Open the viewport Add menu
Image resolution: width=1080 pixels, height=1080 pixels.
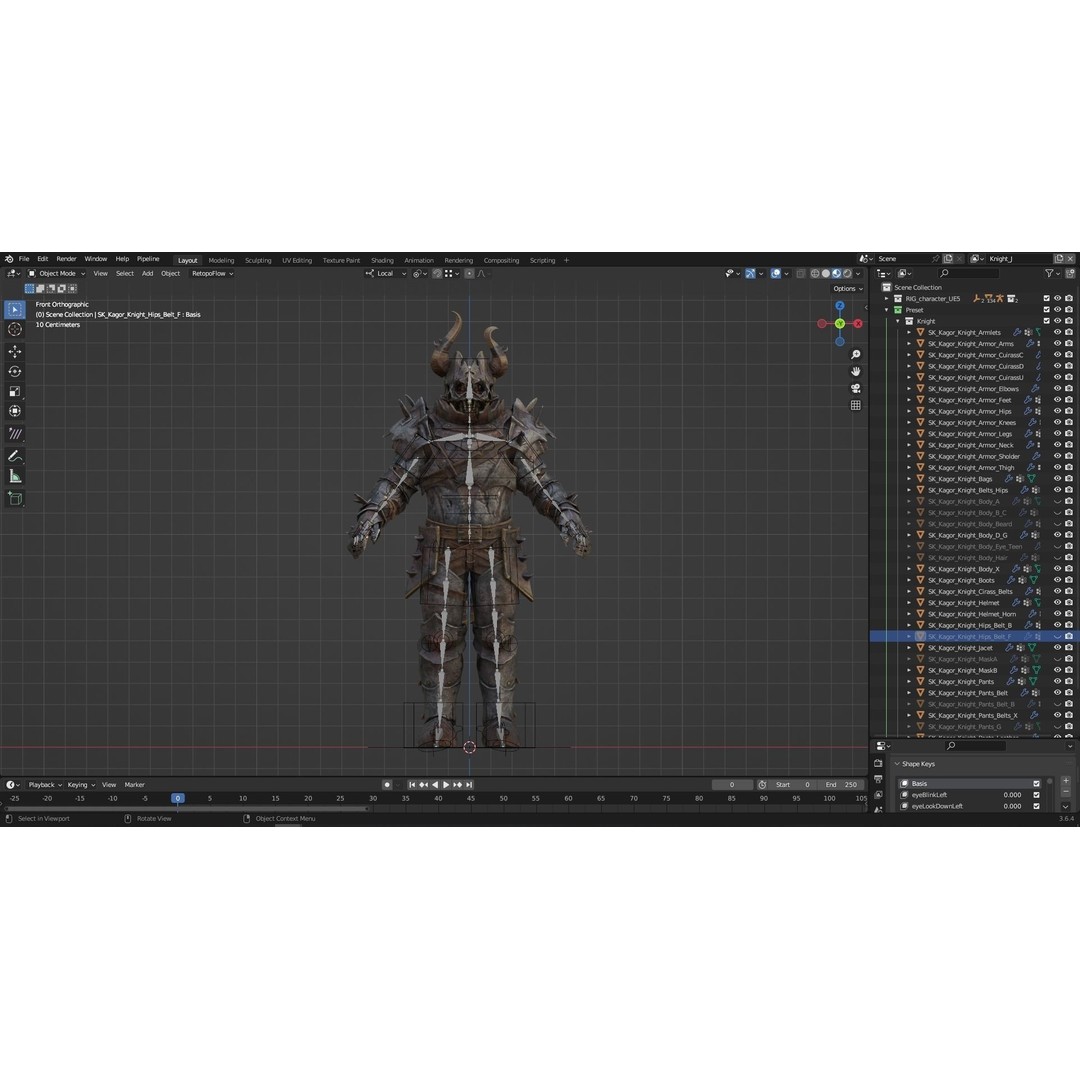point(147,273)
